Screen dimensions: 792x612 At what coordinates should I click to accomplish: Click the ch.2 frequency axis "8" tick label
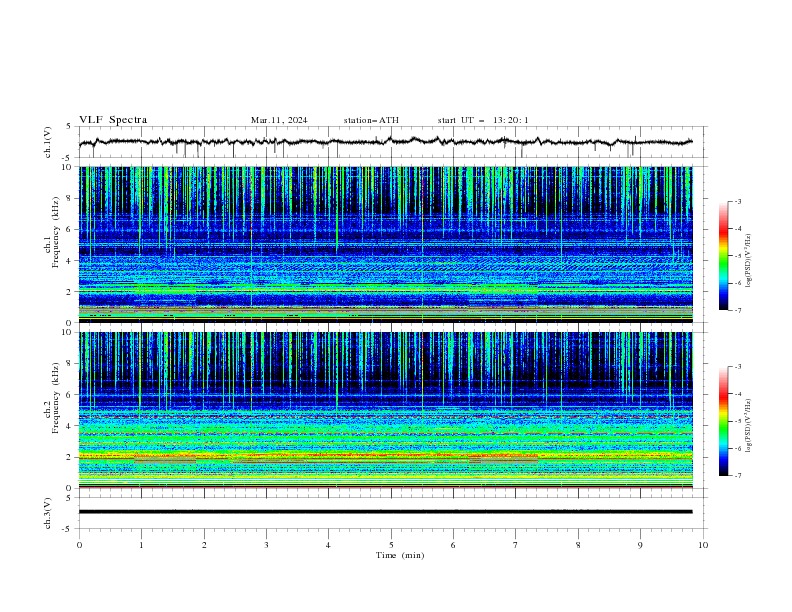pos(69,364)
